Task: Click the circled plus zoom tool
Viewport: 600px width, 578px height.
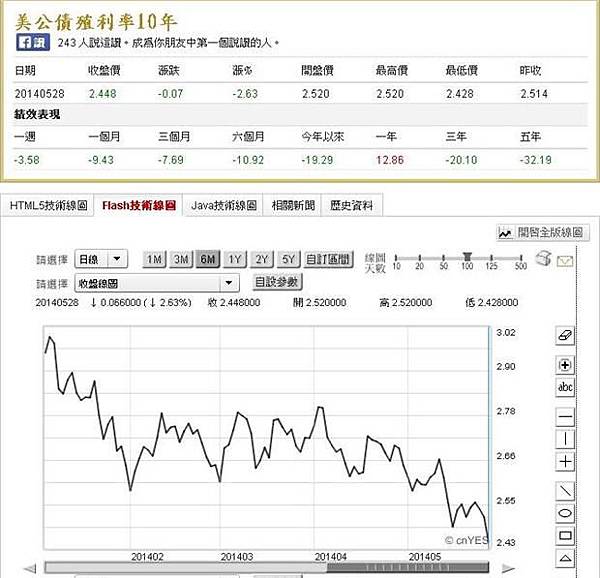Action: [x=565, y=365]
